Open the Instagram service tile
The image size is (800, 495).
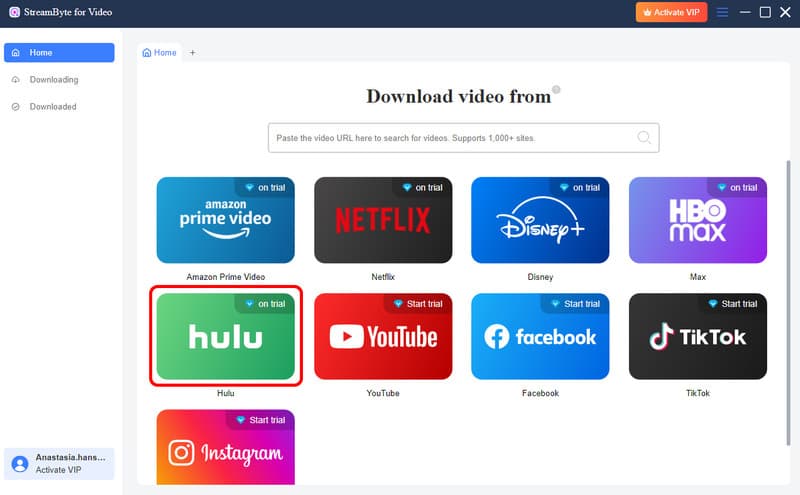pos(226,447)
